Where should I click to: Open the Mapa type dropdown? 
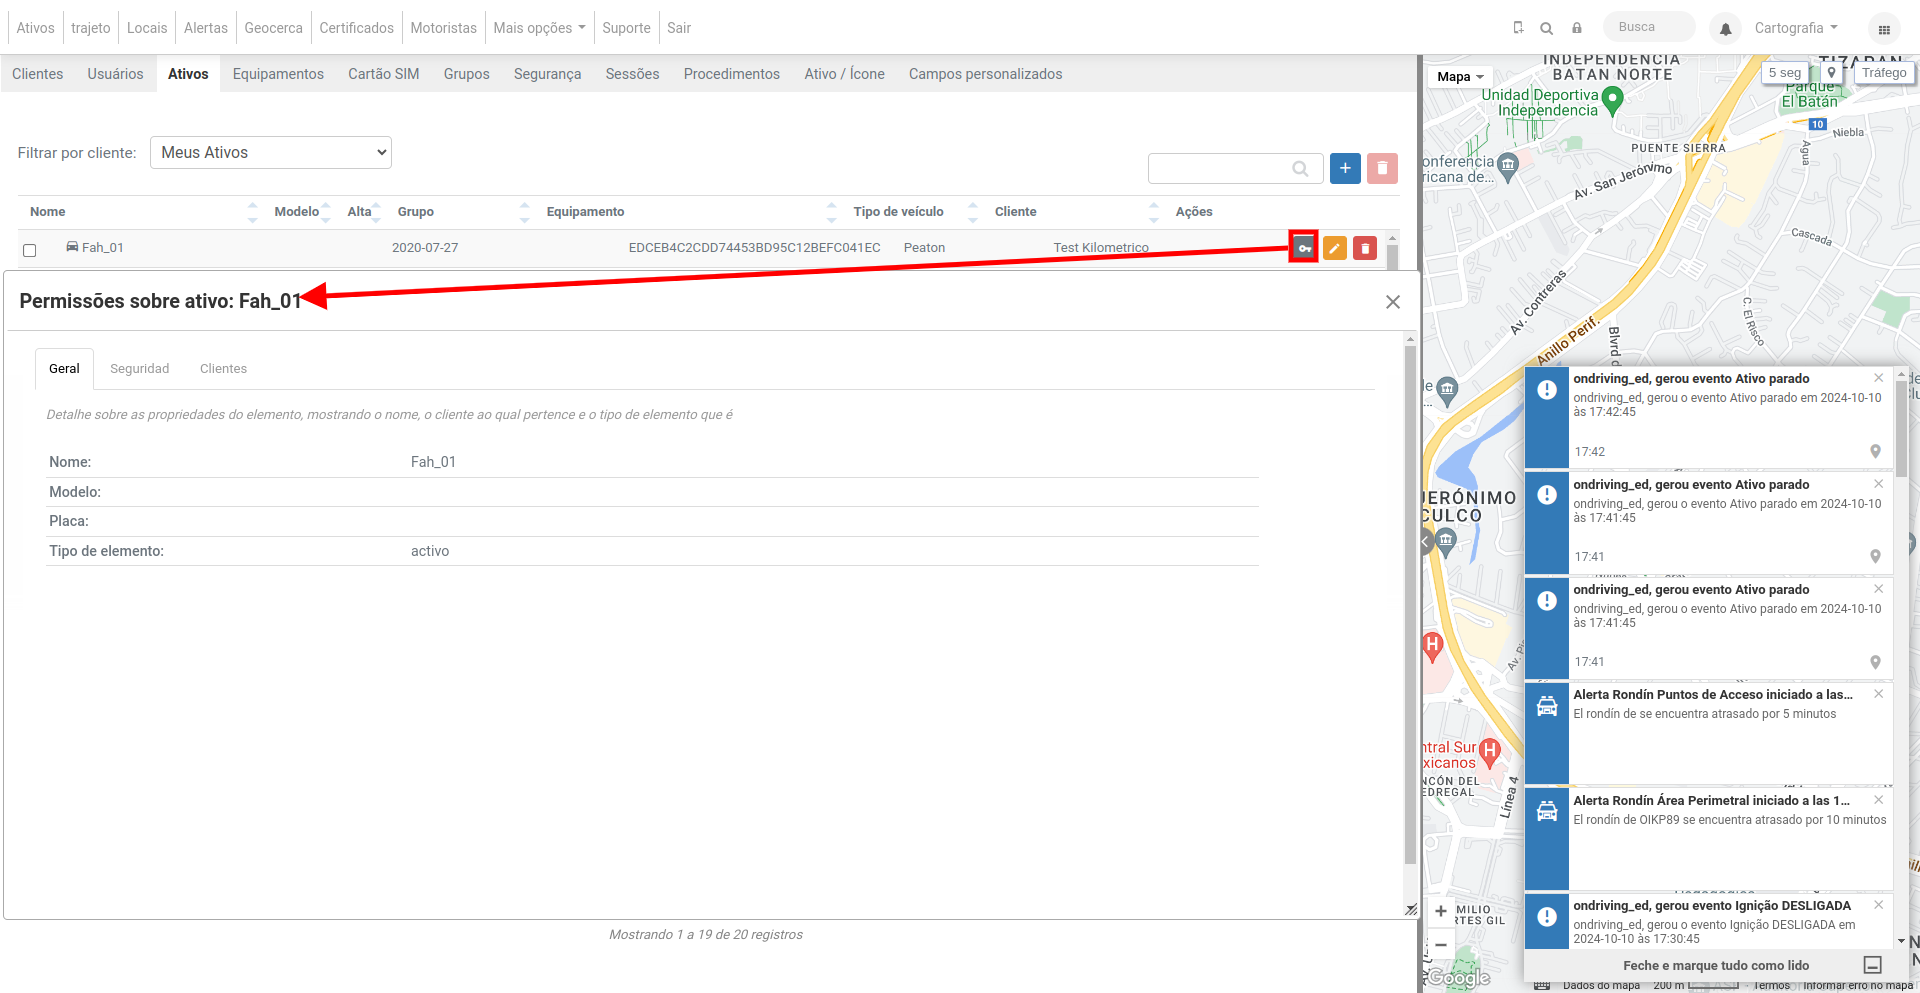pyautogui.click(x=1460, y=77)
